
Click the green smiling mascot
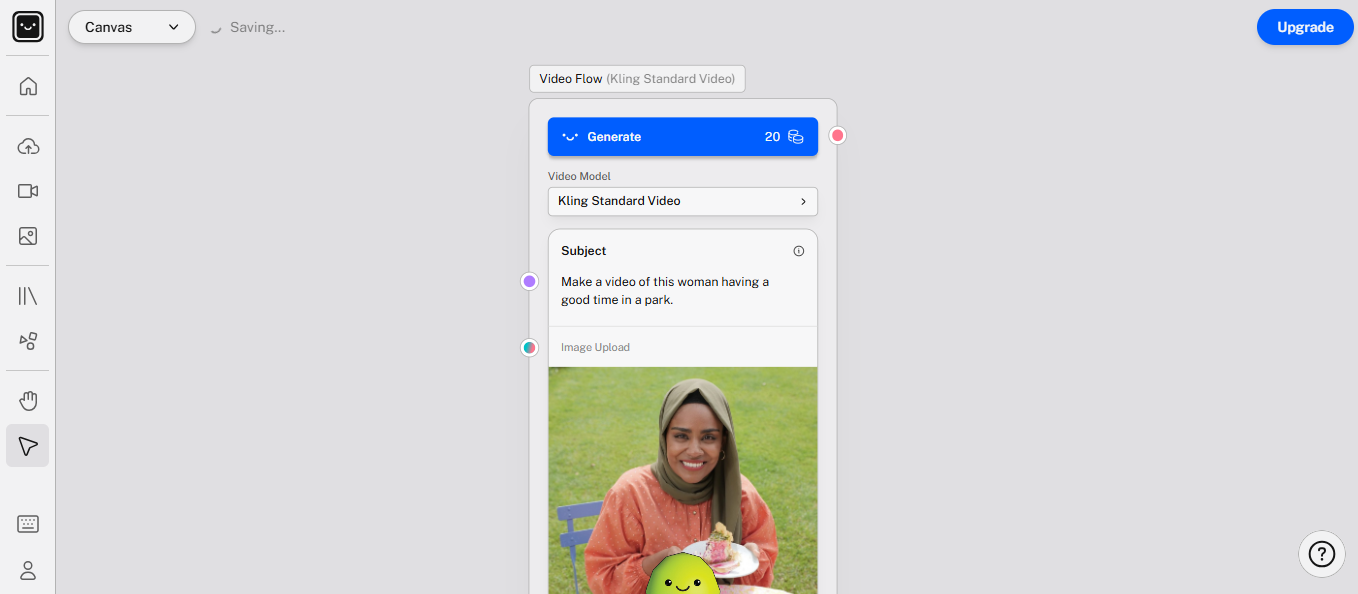point(683,576)
